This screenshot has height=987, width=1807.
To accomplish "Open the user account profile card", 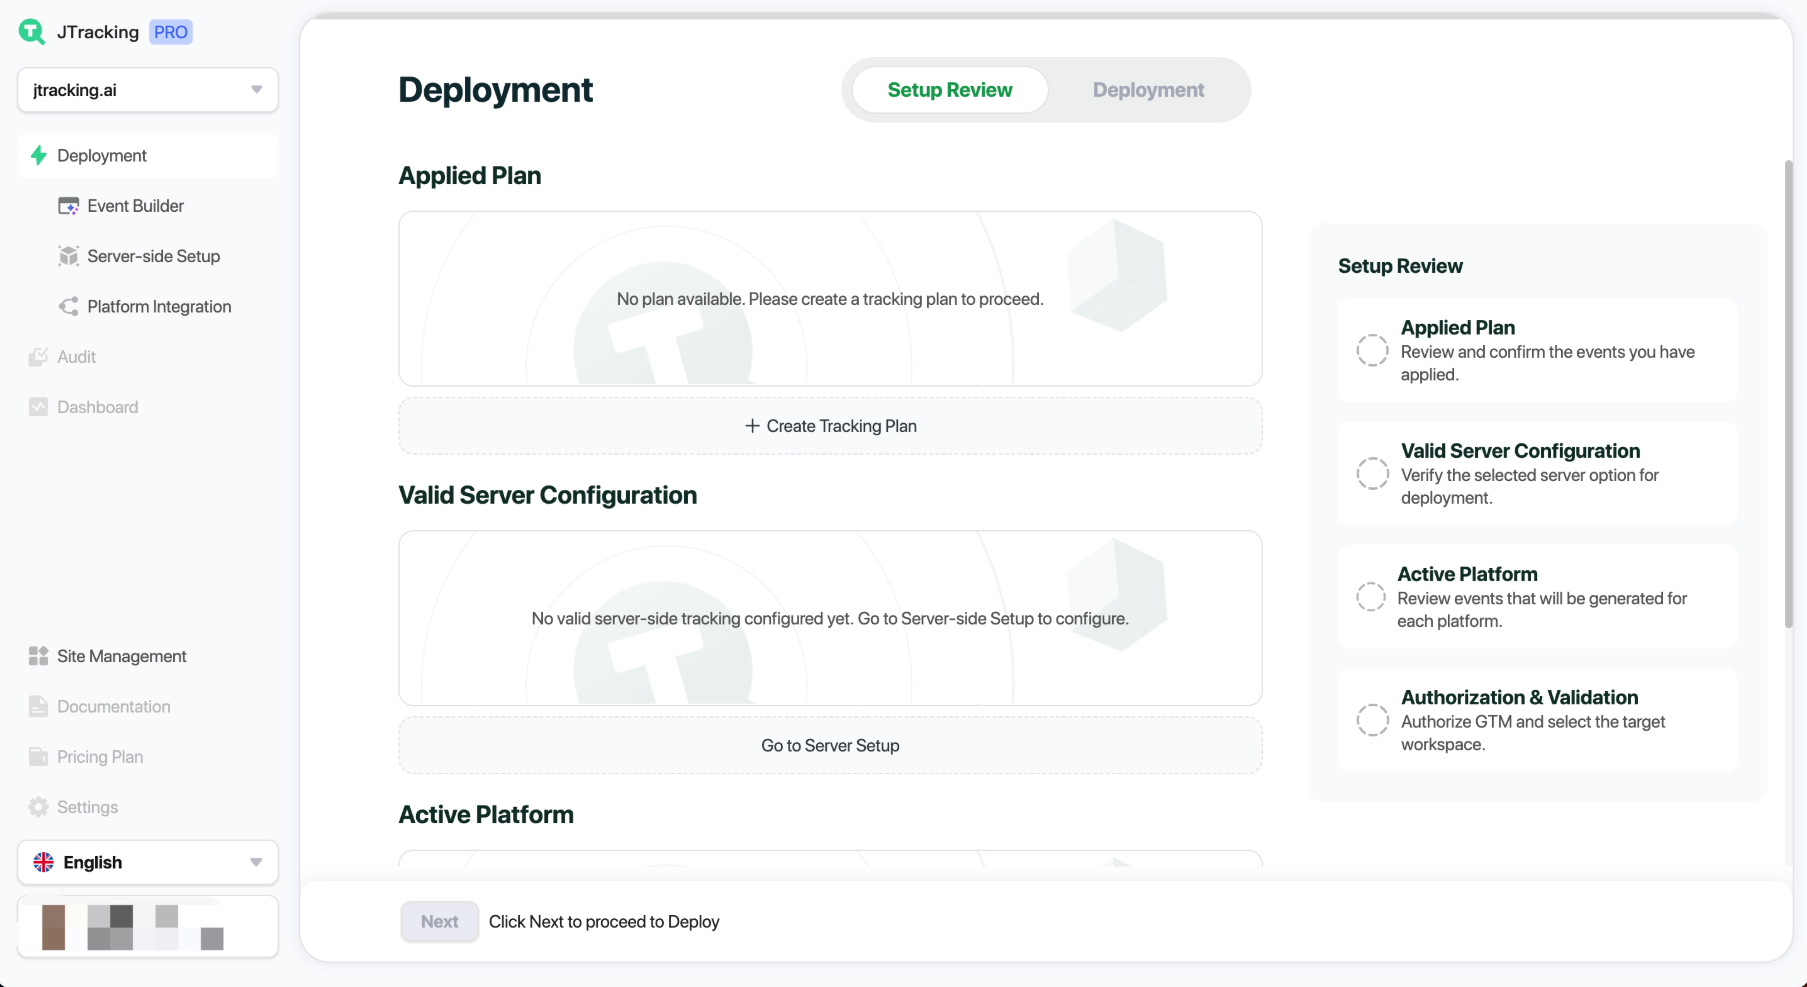I will (148, 927).
